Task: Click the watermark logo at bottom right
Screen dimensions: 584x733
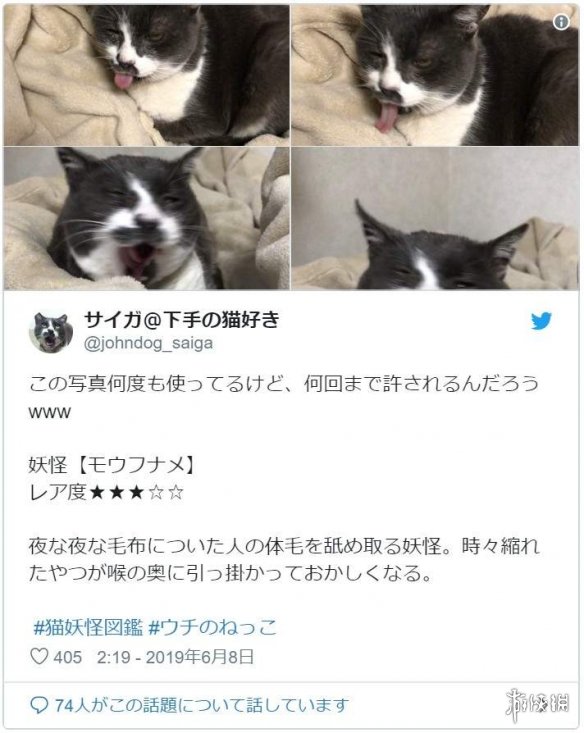Action: (538, 704)
